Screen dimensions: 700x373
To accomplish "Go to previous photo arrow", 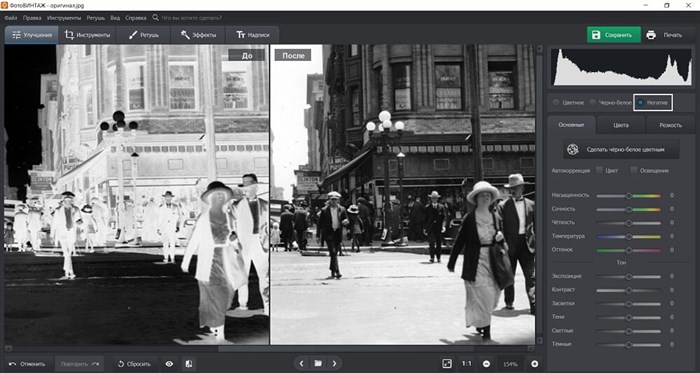I will (x=301, y=364).
